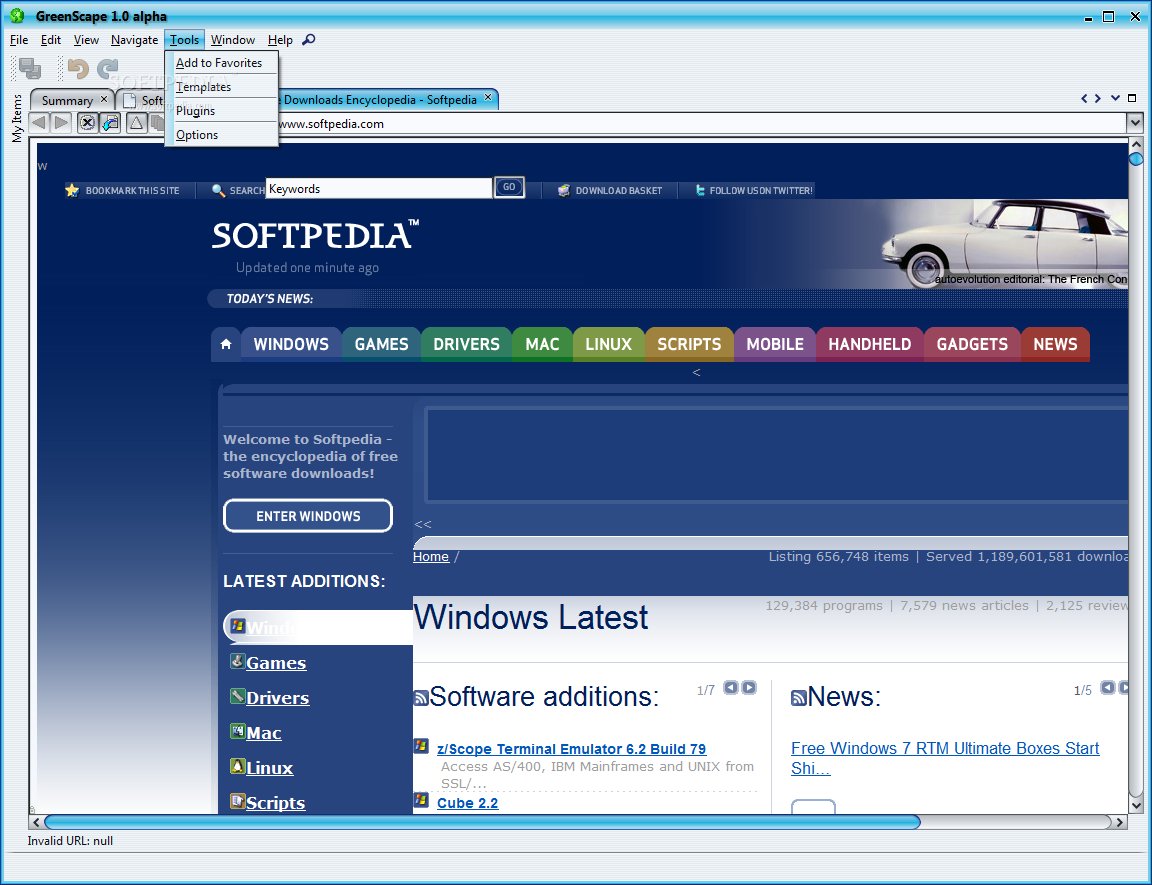Image resolution: width=1152 pixels, height=885 pixels.
Task: Open the View menu
Action: [x=86, y=40]
